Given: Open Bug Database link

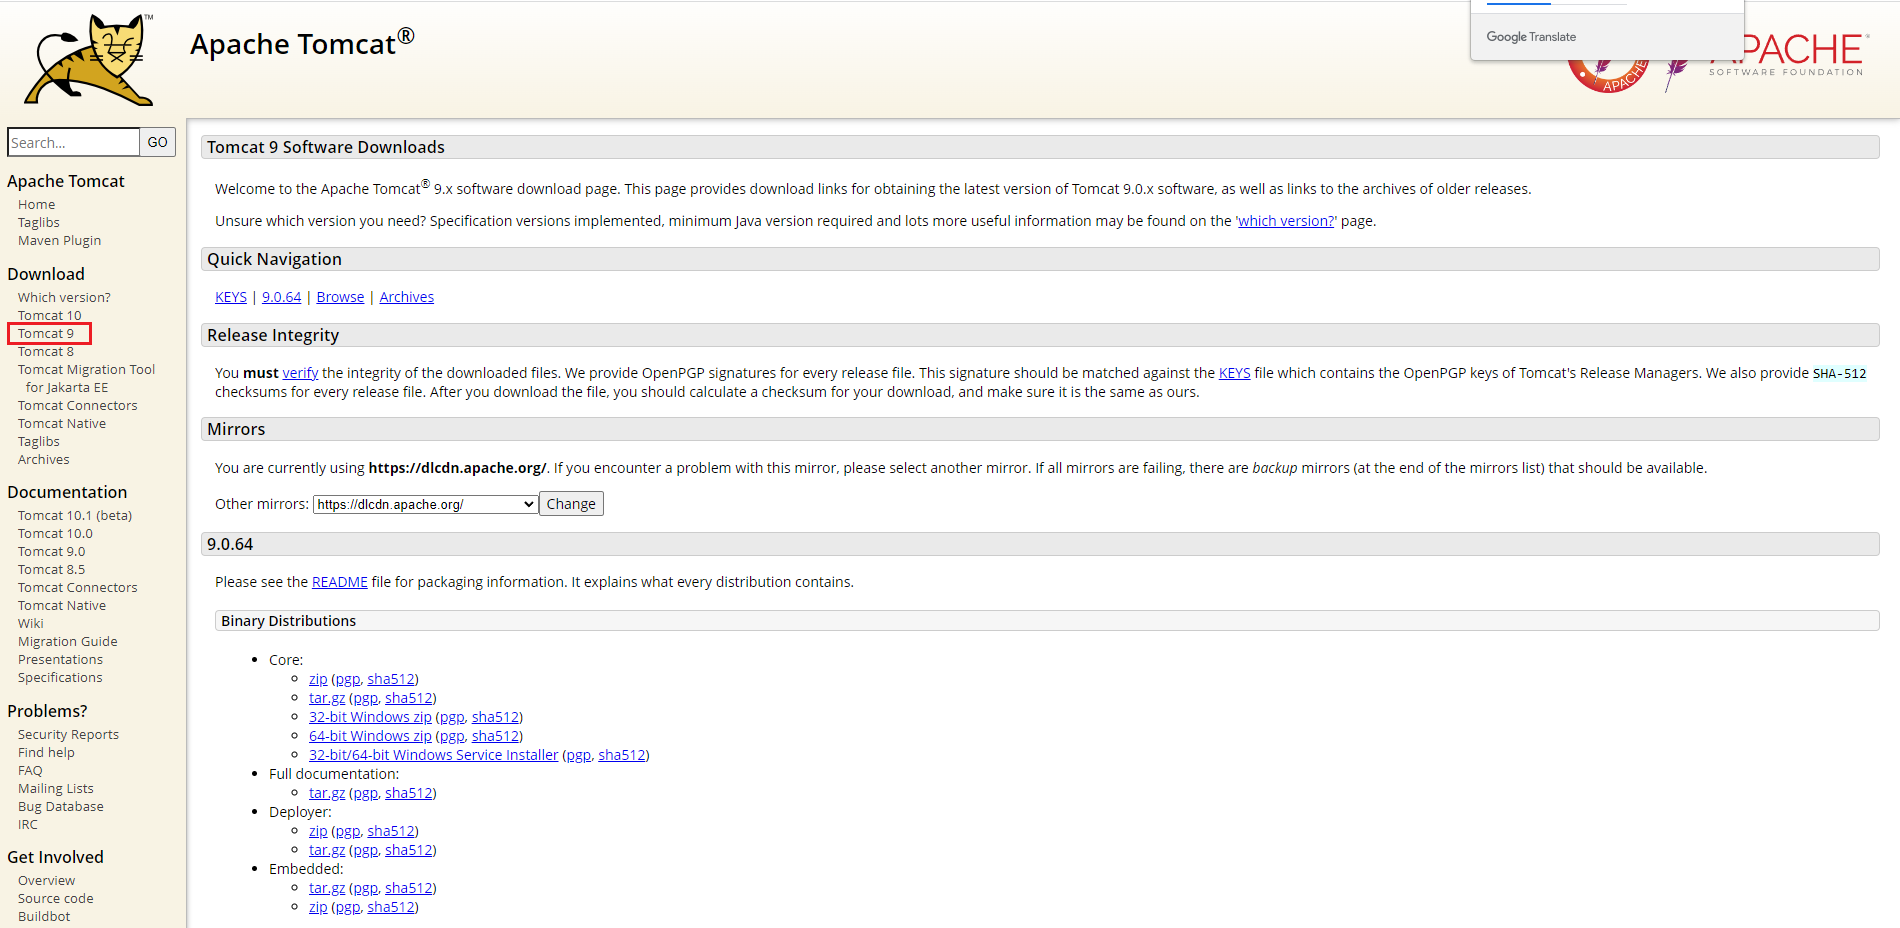Looking at the screenshot, I should [61, 806].
